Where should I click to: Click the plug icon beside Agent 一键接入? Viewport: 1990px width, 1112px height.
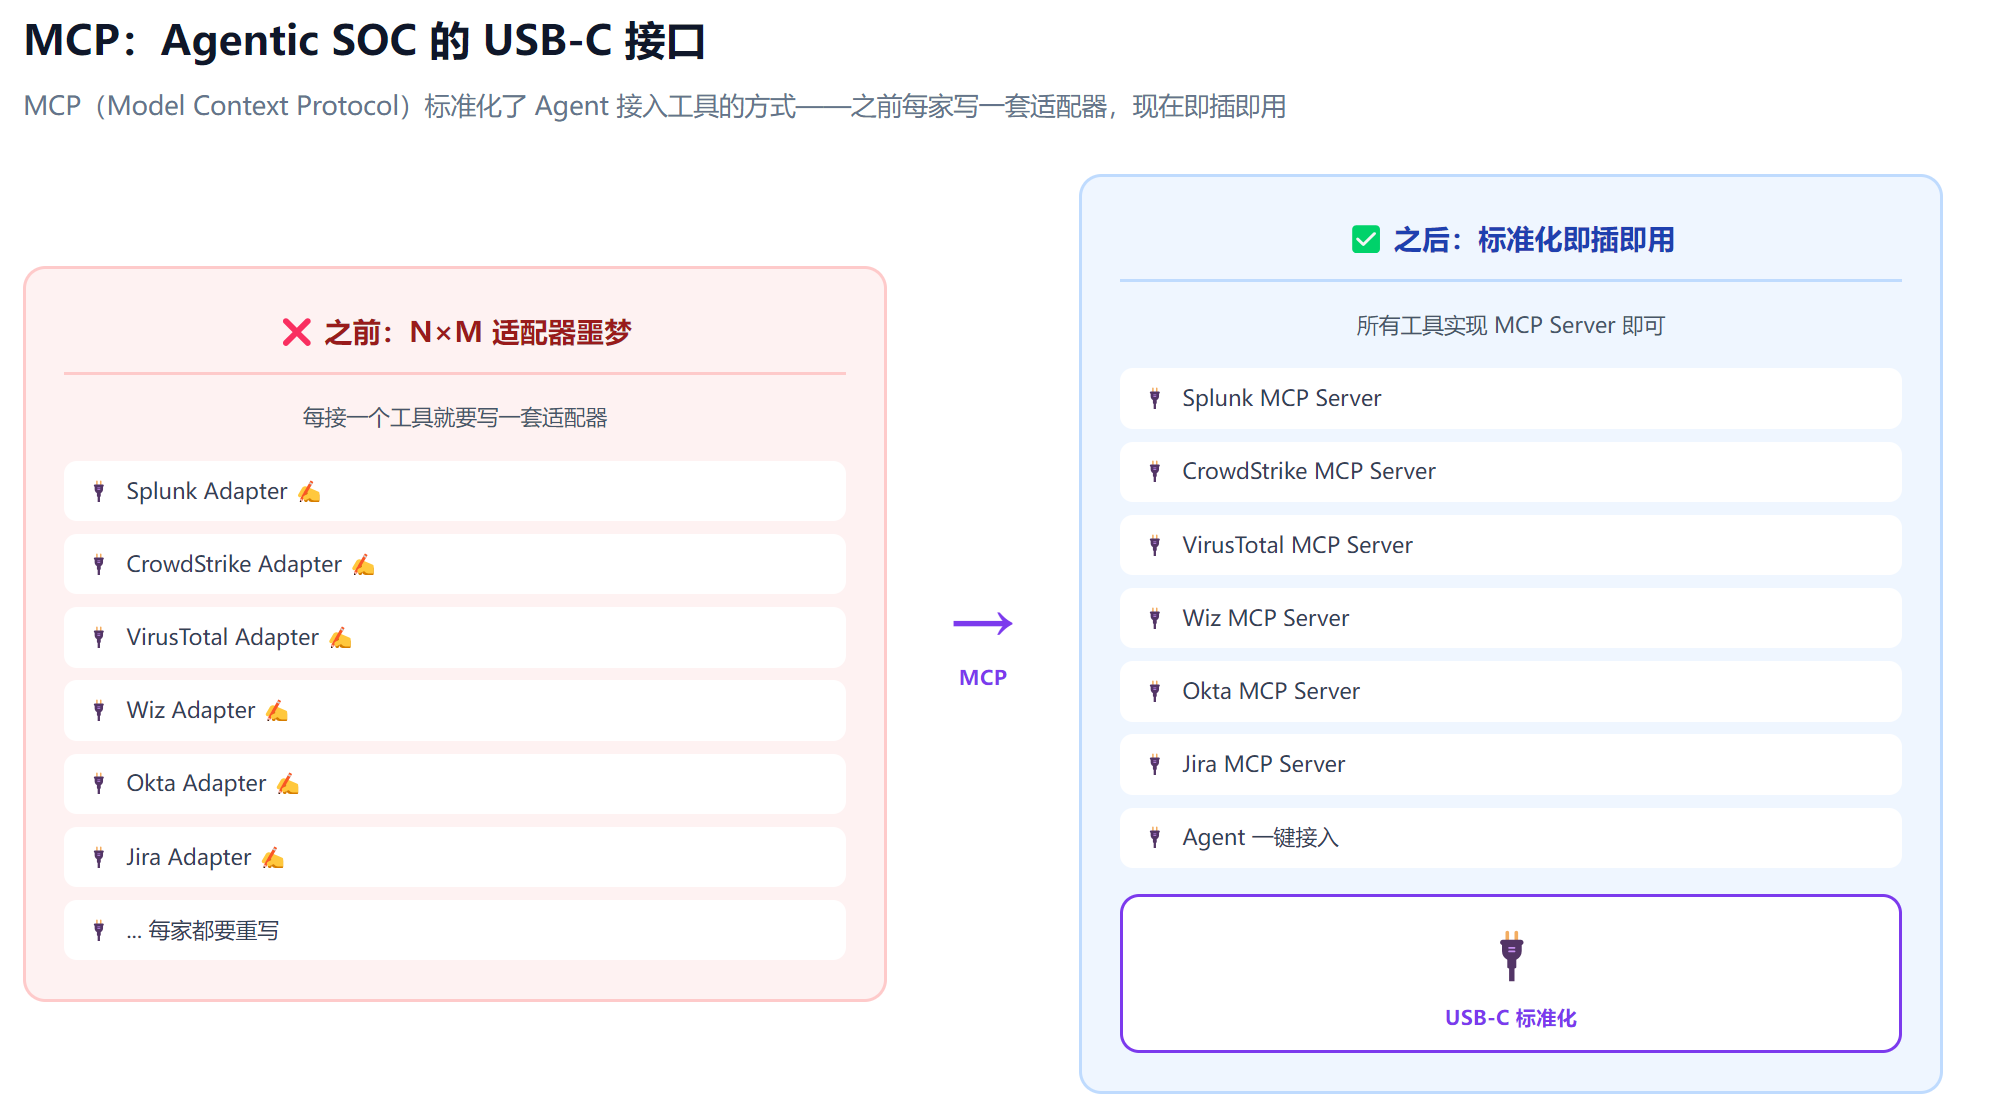[1155, 837]
